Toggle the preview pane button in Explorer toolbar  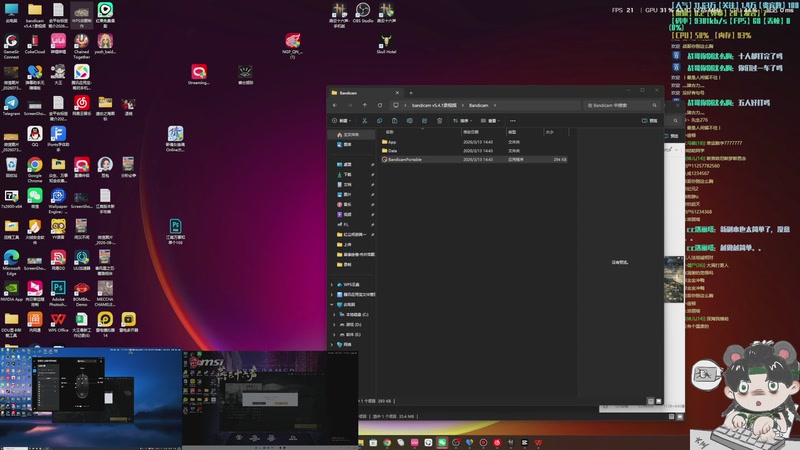(649, 121)
